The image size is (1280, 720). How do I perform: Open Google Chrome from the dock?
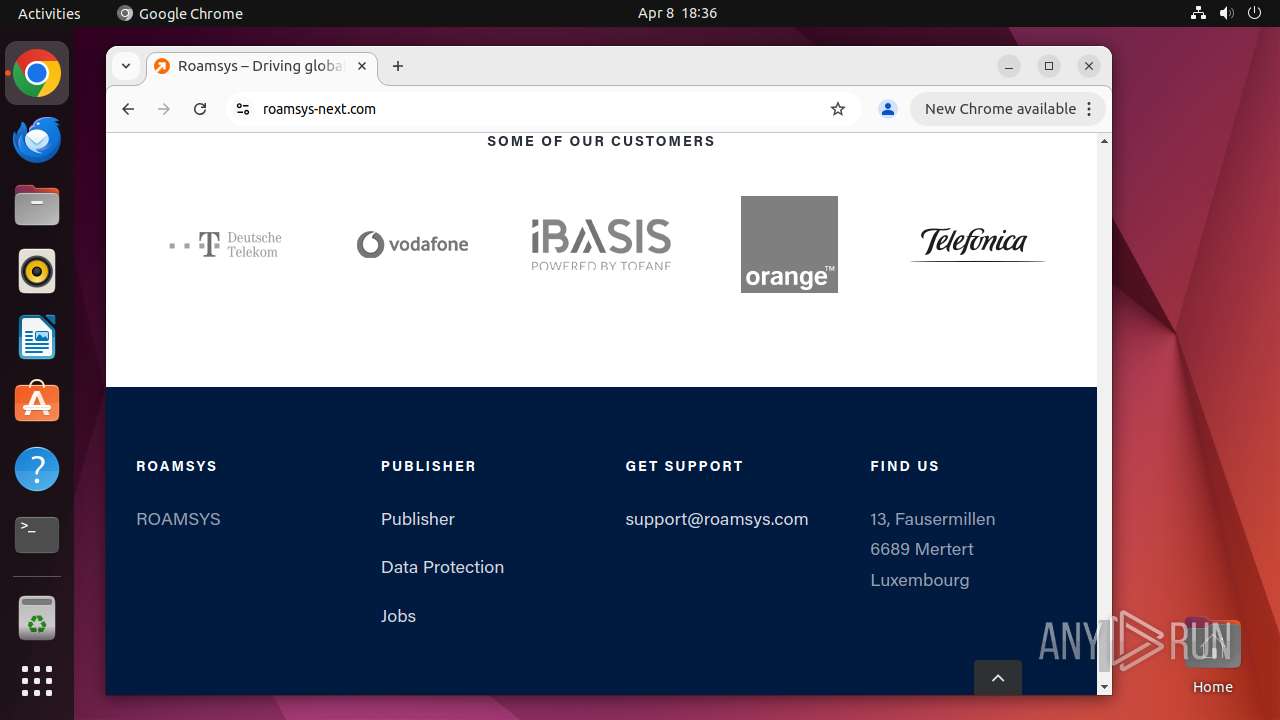pyautogui.click(x=37, y=74)
